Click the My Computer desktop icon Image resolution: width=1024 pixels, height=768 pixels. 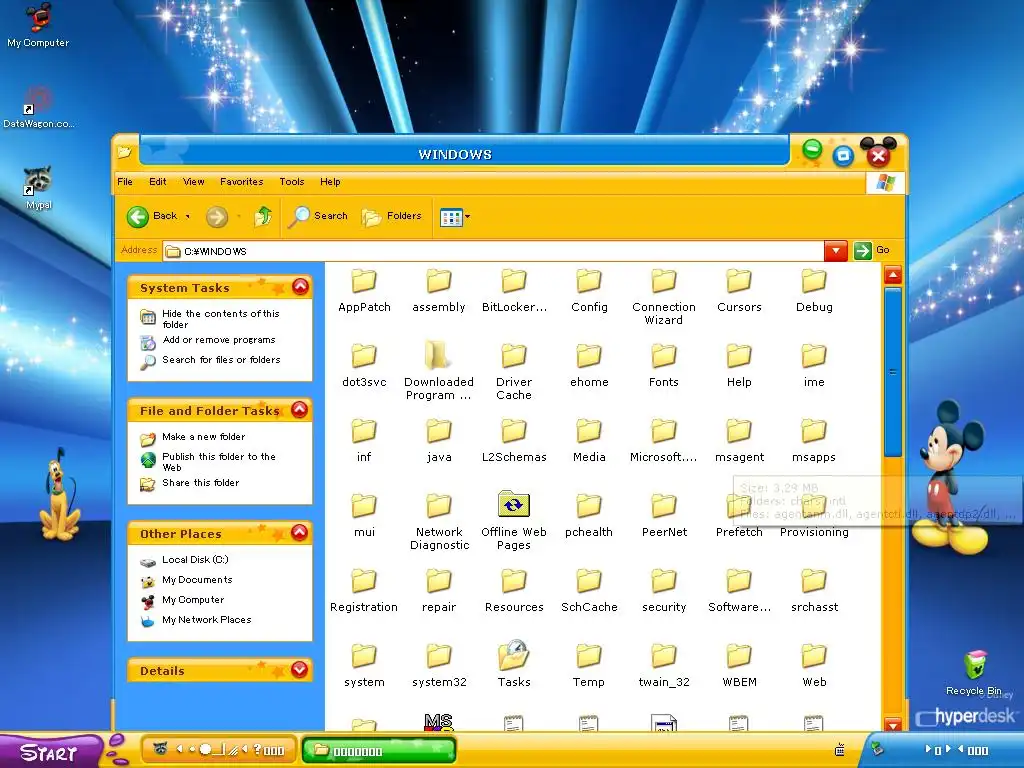38,25
